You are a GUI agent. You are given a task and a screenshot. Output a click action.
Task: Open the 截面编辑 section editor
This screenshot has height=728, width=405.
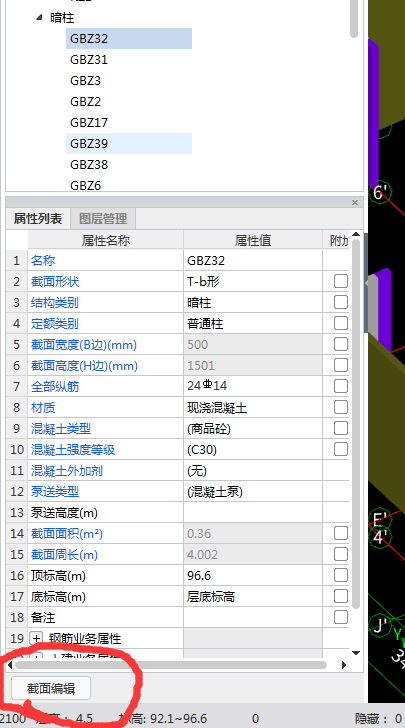pos(51,688)
